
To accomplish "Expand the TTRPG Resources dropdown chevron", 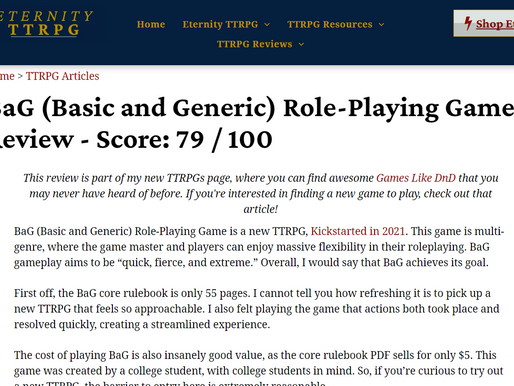I will [x=381, y=25].
